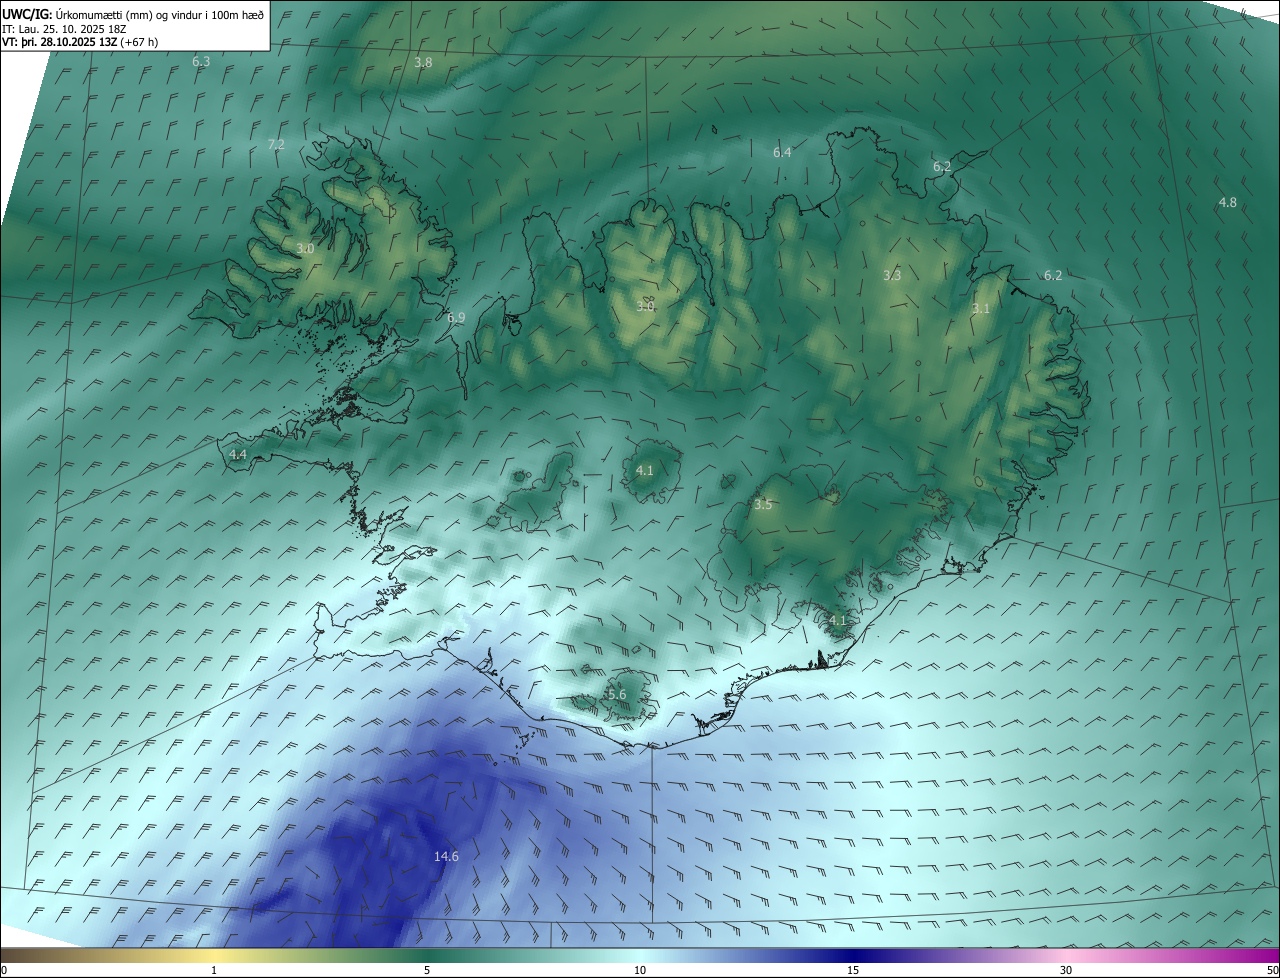Select the 5.6 value label
The image size is (1280, 978).
[x=616, y=695]
